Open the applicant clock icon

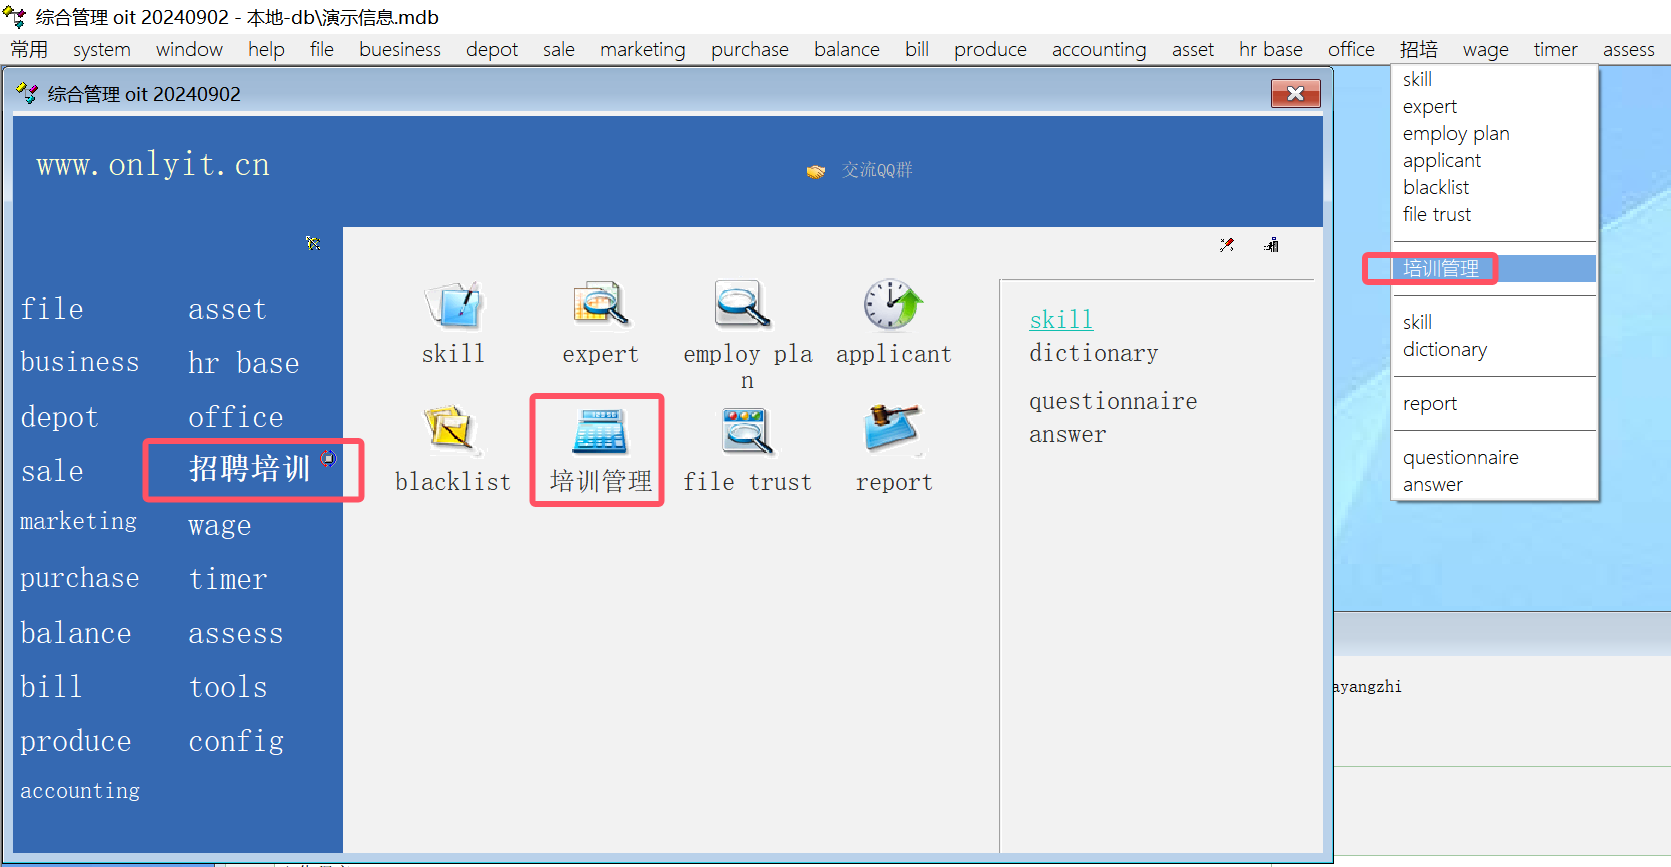(x=892, y=306)
